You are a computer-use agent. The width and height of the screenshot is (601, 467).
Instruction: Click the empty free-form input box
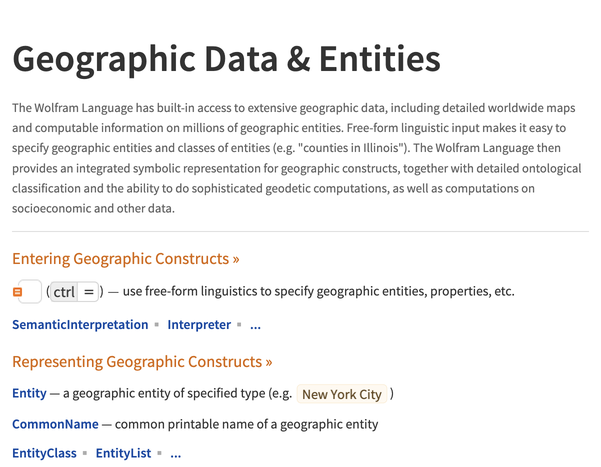(31, 292)
